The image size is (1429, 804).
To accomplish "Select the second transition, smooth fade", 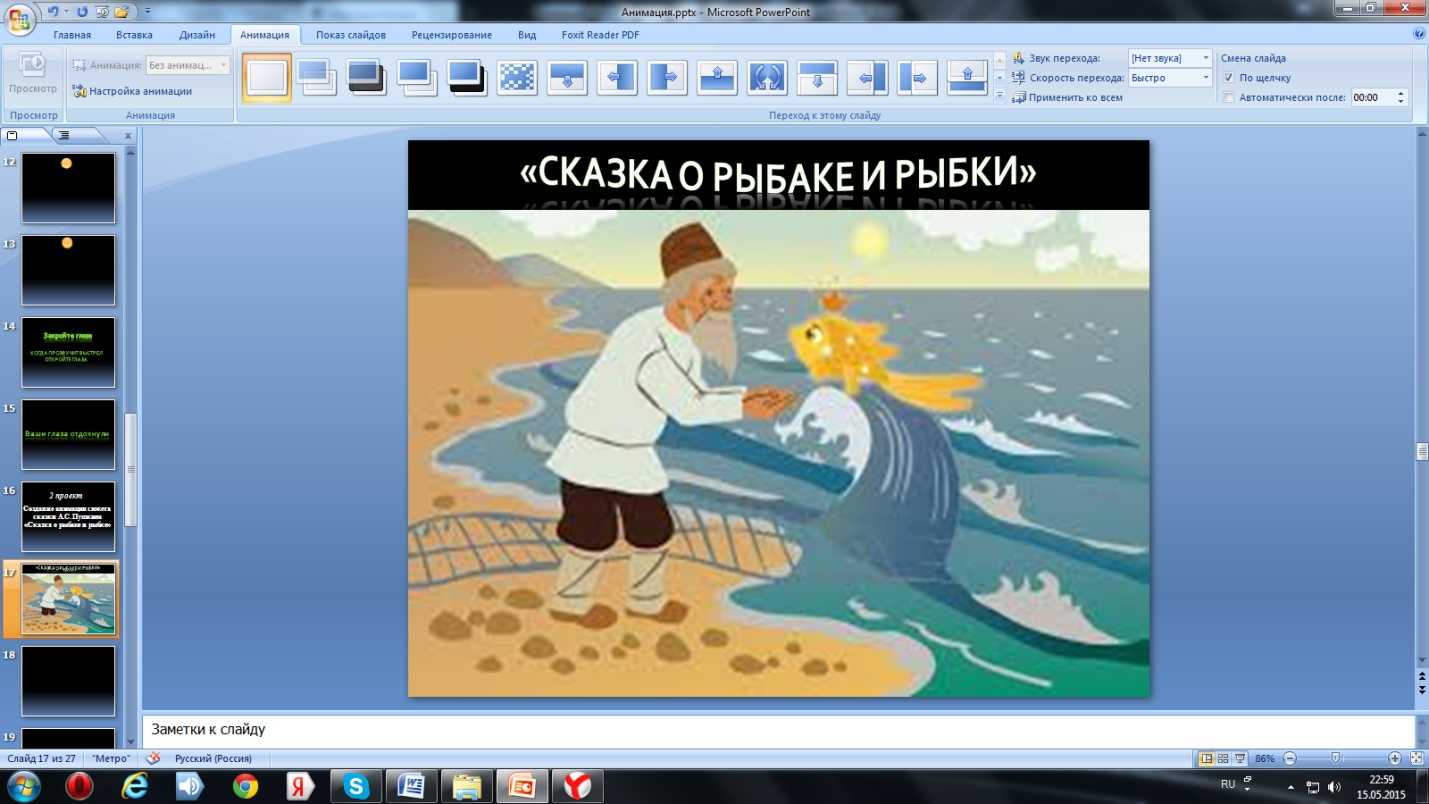I will pyautogui.click(x=317, y=77).
